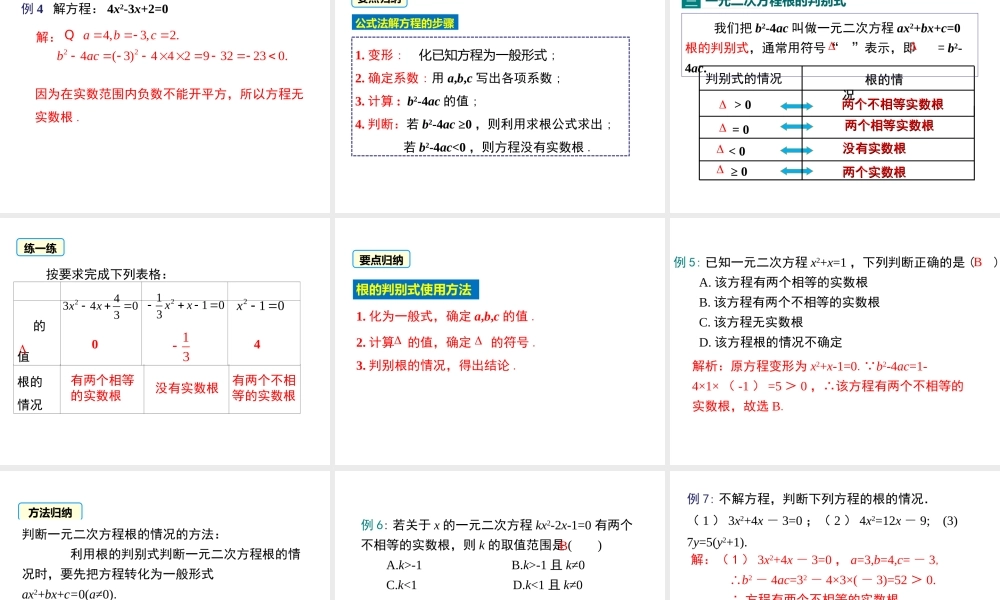This screenshot has width=1000, height=600.
Task: Open the 例5 multiple-choice slide
Action: click(835, 342)
